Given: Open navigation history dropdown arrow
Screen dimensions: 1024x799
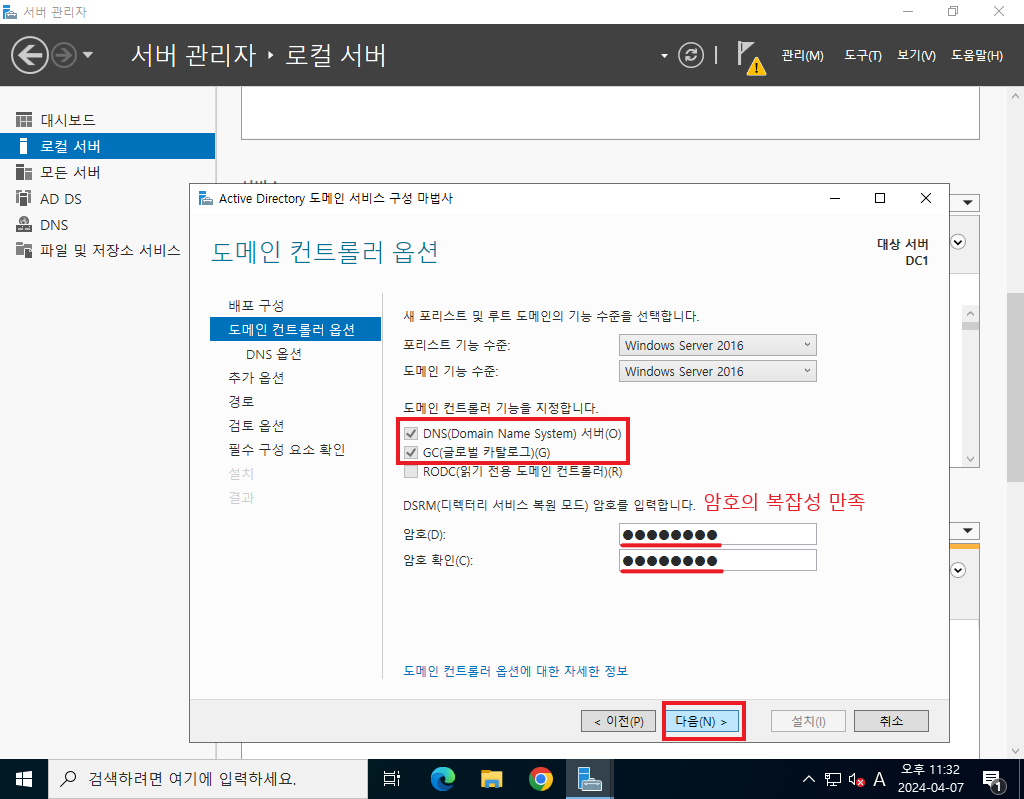Looking at the screenshot, I should click(88, 56).
